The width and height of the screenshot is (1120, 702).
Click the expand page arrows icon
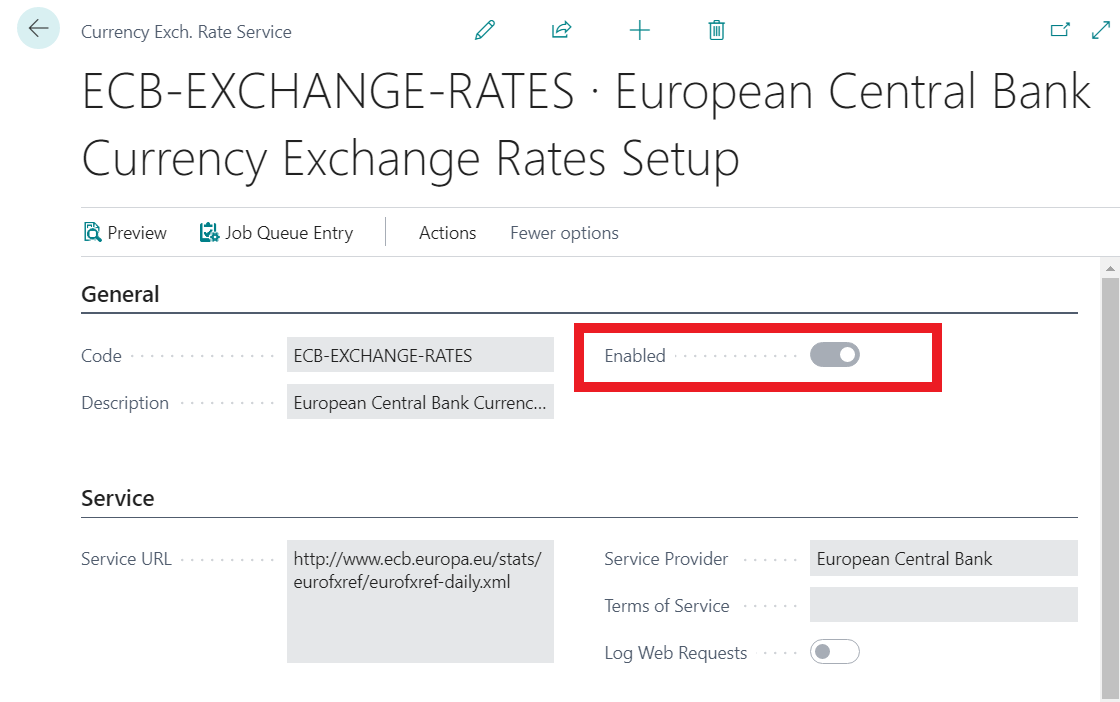point(1099,30)
